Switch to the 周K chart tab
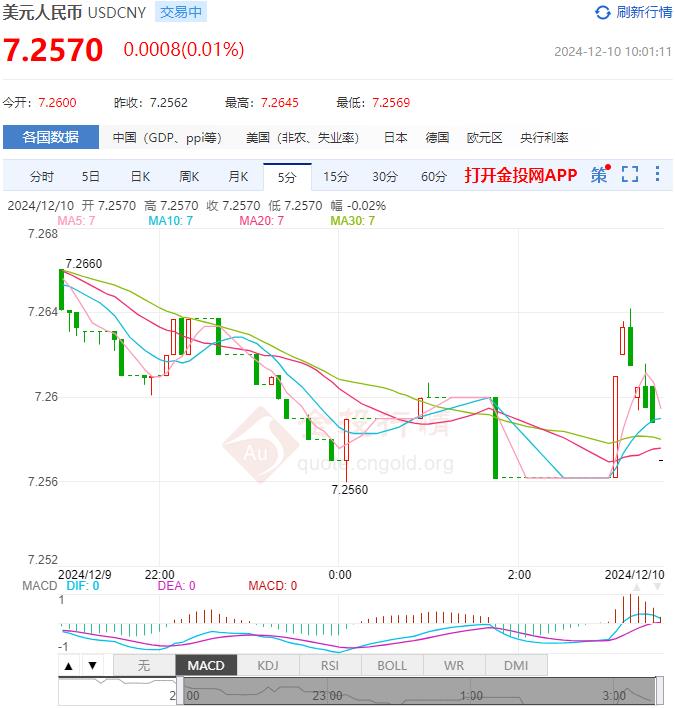The height and width of the screenshot is (708, 675). coord(189,177)
